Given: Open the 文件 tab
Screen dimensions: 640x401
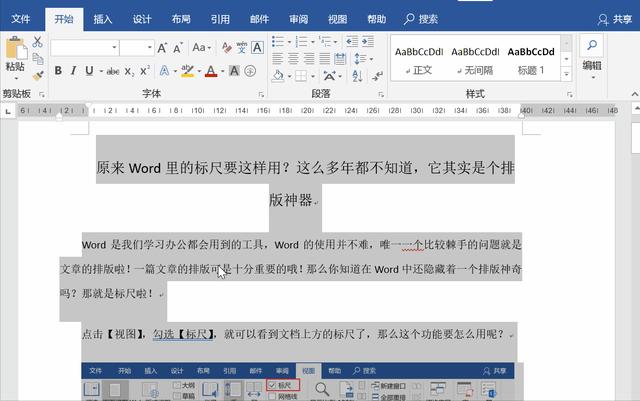Looking at the screenshot, I should pyautogui.click(x=21, y=19).
